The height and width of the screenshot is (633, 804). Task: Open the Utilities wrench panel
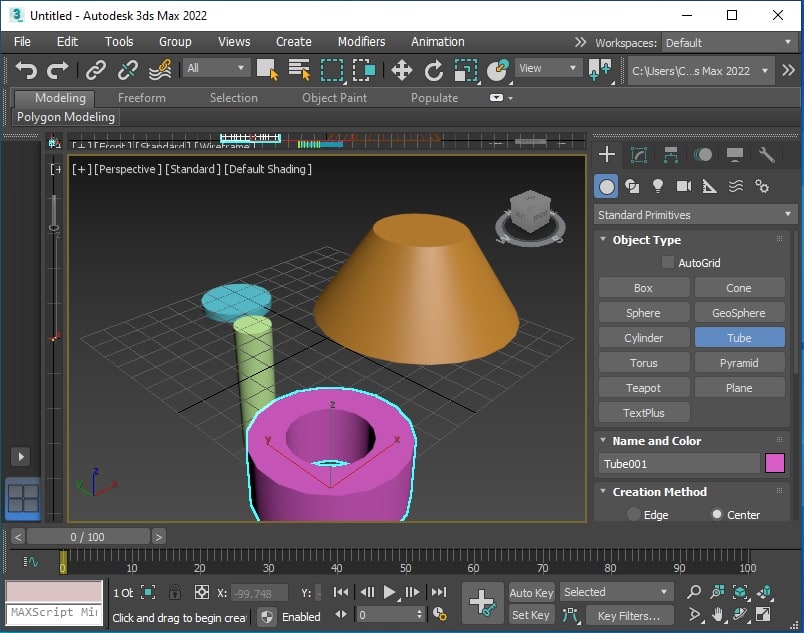[x=767, y=154]
